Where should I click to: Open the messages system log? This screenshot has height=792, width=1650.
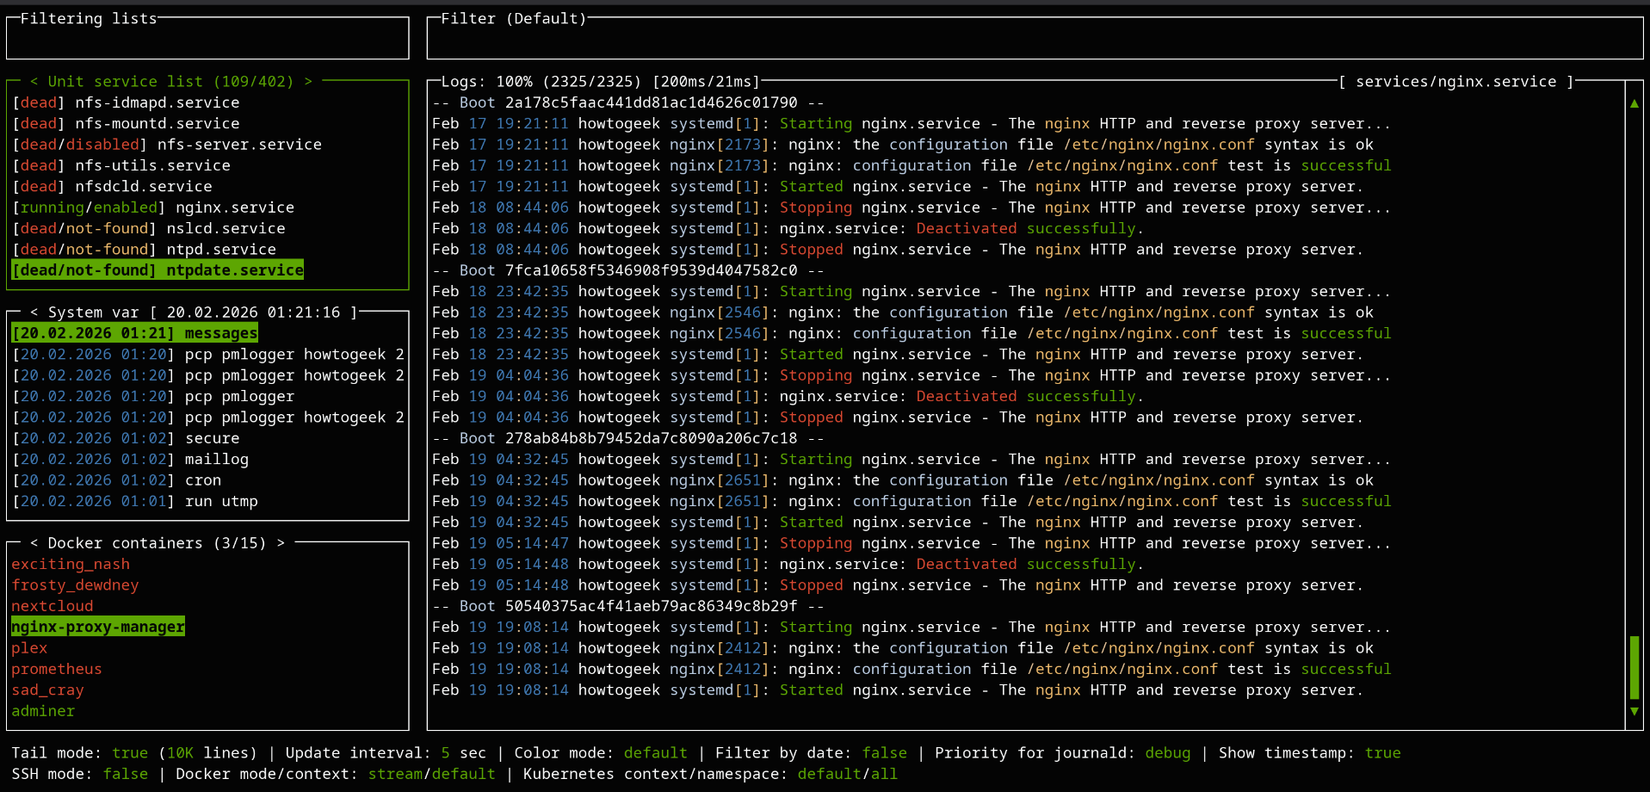135,334
